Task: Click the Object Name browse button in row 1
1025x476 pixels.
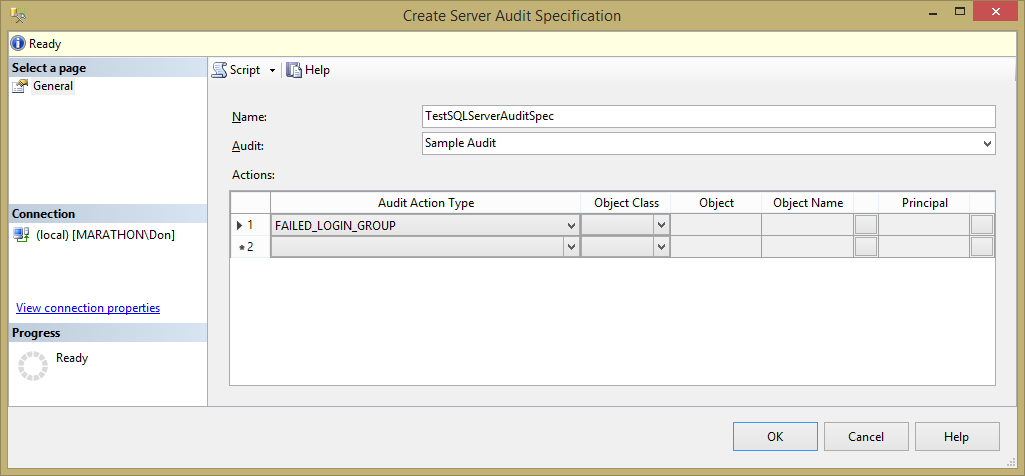Action: [865, 226]
